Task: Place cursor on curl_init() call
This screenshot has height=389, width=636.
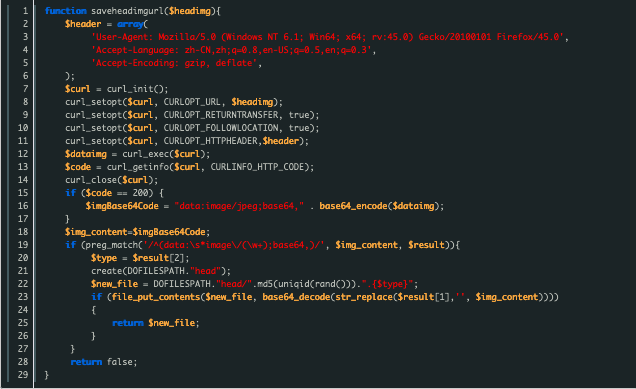Action: coord(137,89)
